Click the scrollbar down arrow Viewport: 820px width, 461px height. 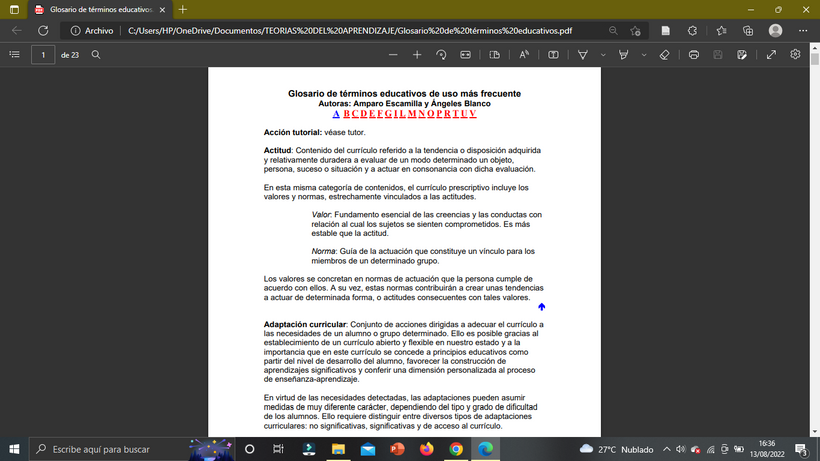815,432
